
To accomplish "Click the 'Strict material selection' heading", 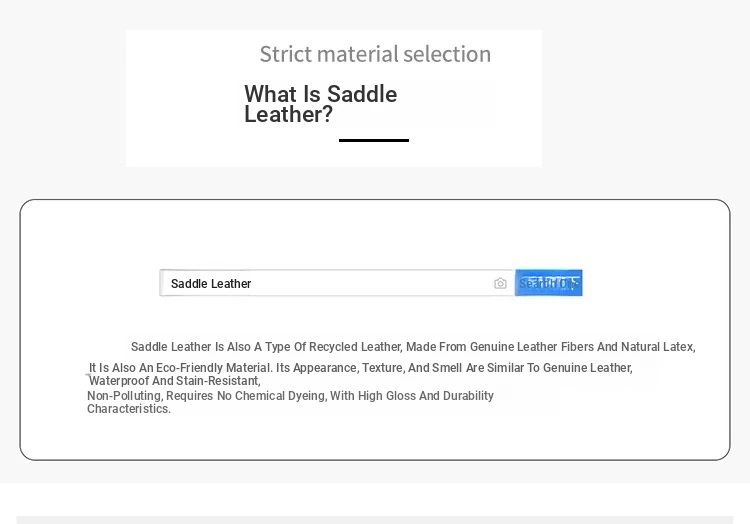I will (375, 54).
